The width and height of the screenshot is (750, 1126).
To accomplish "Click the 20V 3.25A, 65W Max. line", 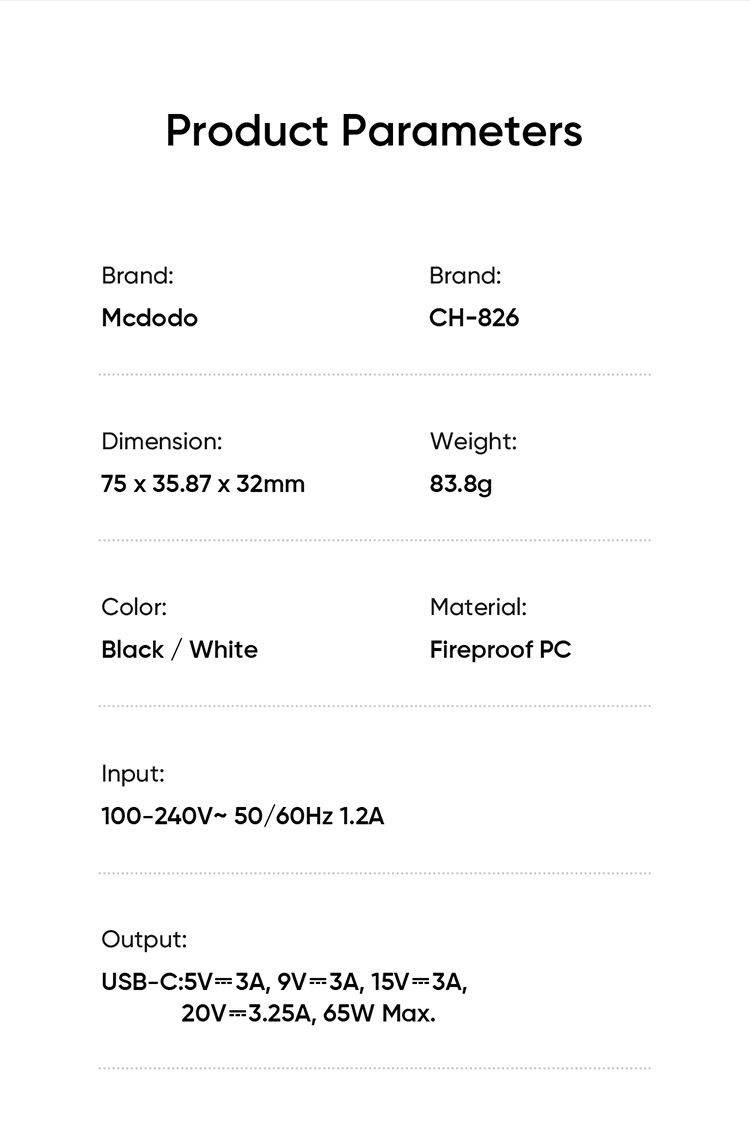I will click(309, 1014).
